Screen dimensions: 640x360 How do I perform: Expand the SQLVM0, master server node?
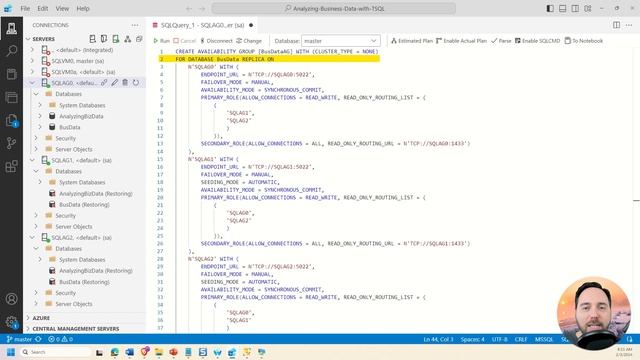[x=32, y=61]
